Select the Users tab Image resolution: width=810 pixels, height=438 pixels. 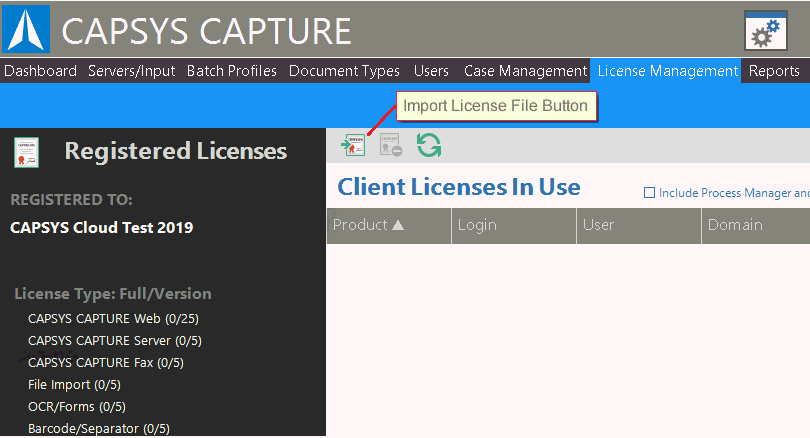coord(431,71)
